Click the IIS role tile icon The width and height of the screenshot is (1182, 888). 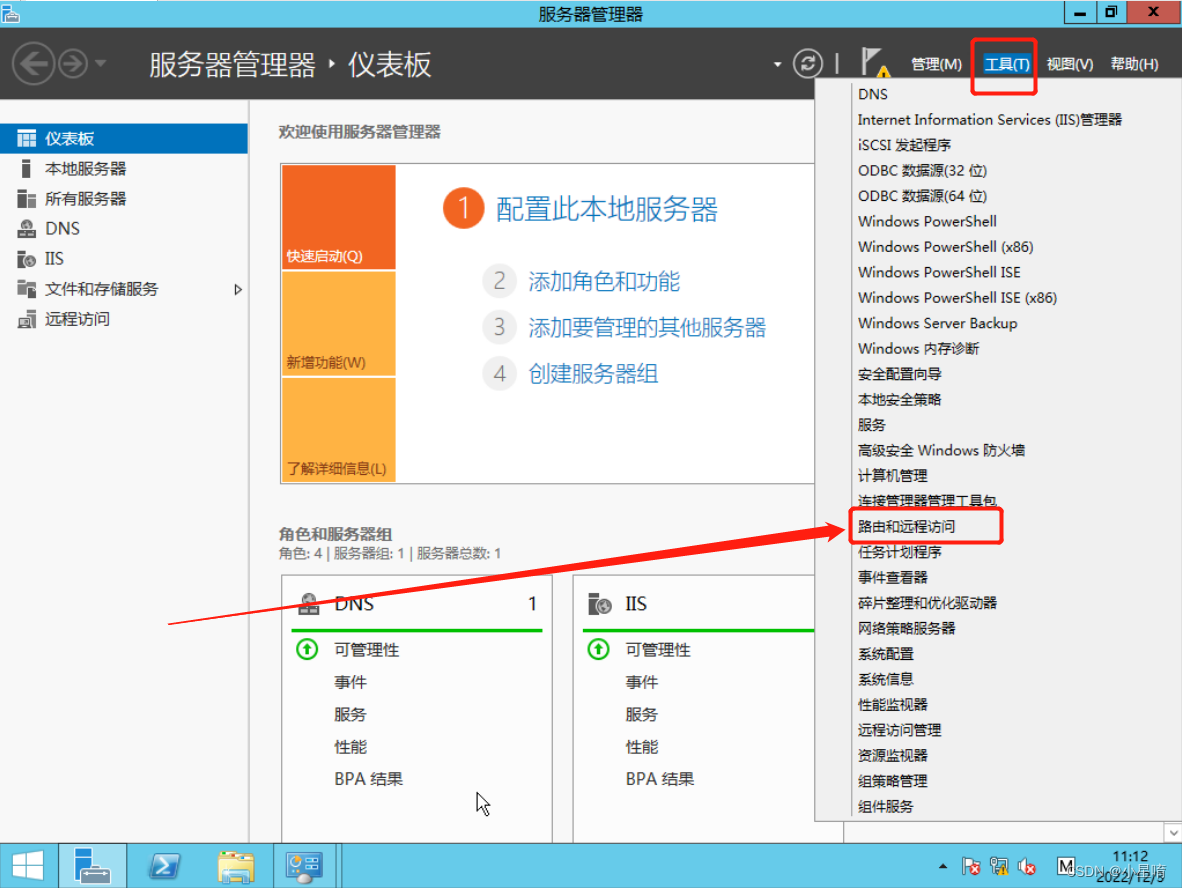599,604
